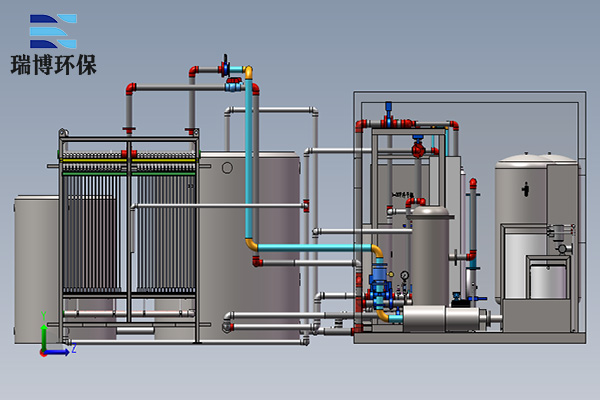Screen dimensions: 600x400
Task: Click the blue striped company logo icon
Action: pos(53,31)
